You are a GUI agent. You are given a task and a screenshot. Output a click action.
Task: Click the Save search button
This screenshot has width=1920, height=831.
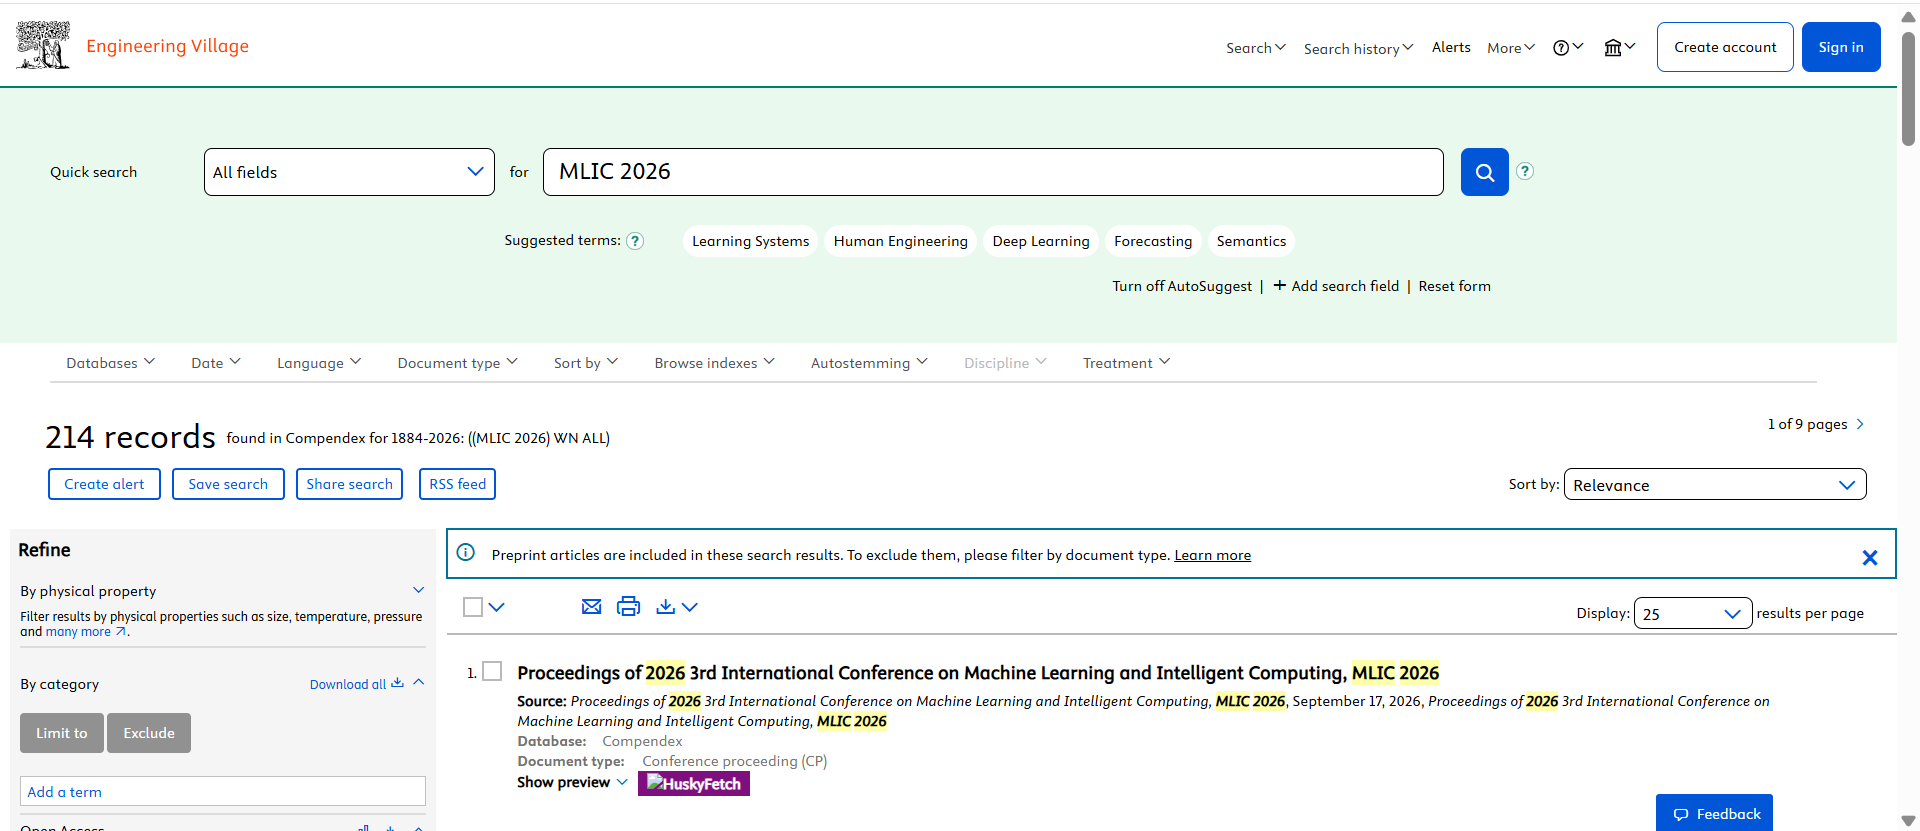228,484
